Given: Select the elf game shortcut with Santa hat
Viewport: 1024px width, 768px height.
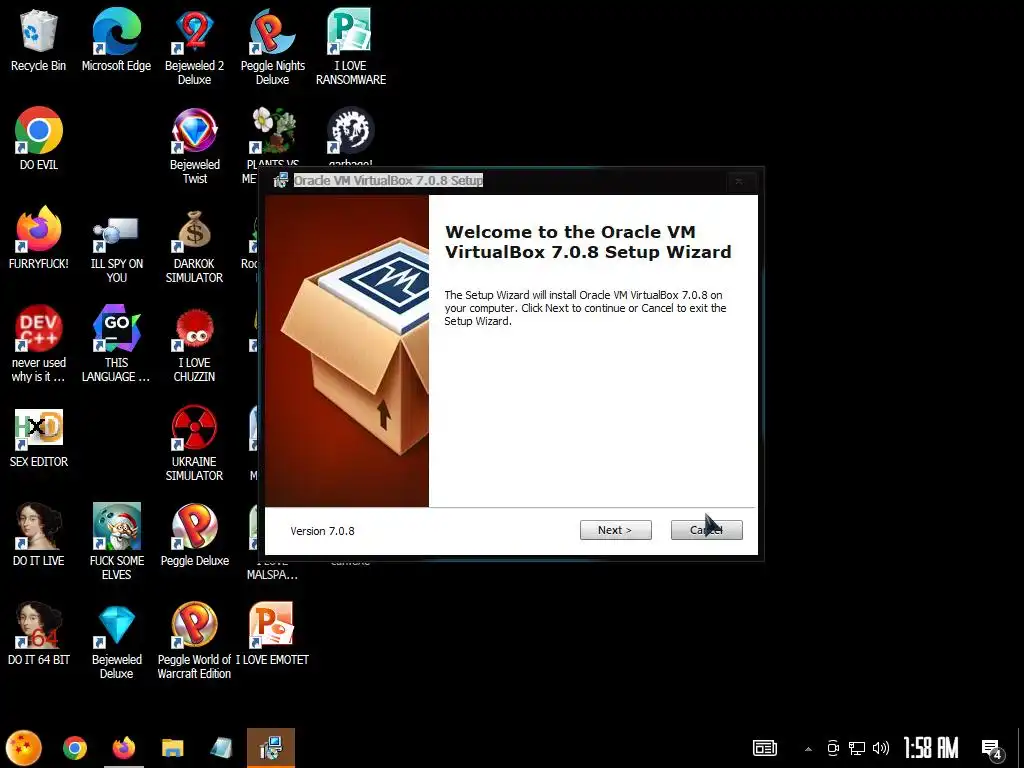Looking at the screenshot, I should 116,541.
